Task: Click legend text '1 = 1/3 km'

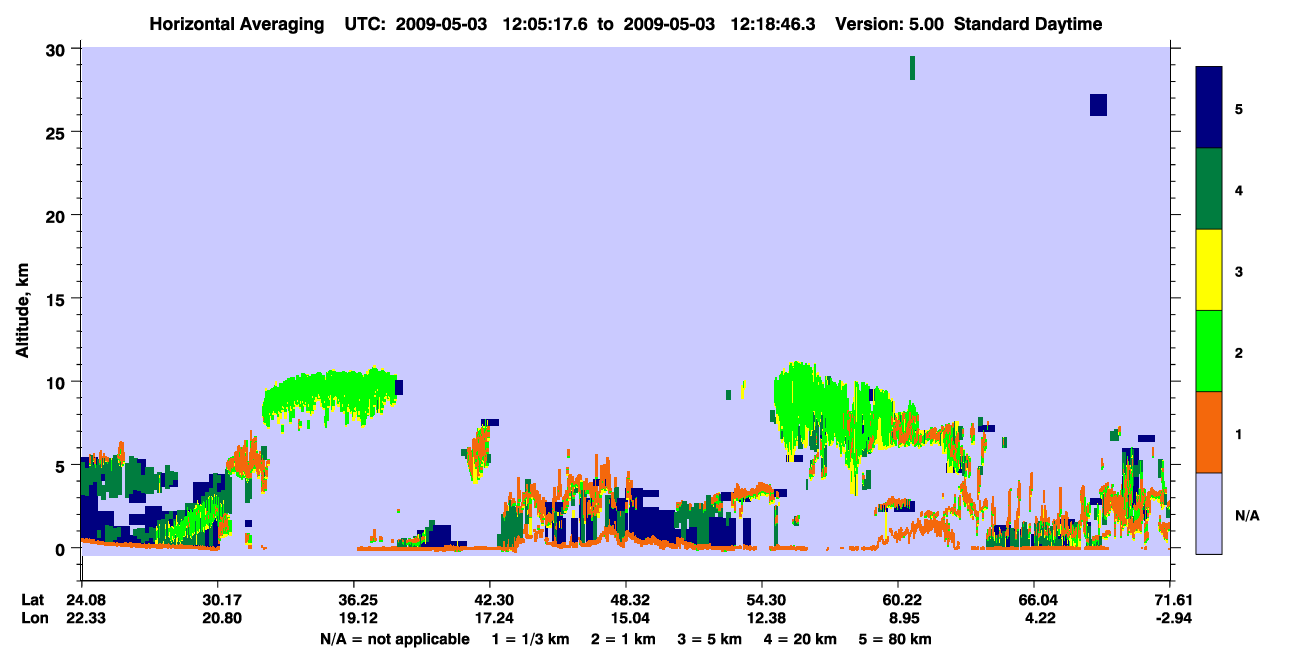Action: [532, 639]
